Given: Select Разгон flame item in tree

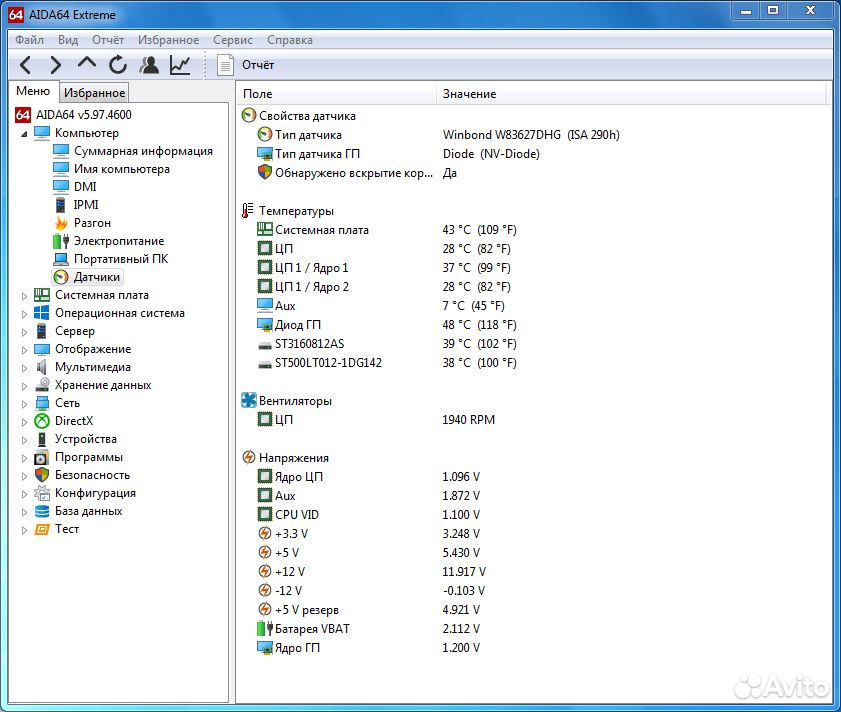Looking at the screenshot, I should (x=92, y=223).
